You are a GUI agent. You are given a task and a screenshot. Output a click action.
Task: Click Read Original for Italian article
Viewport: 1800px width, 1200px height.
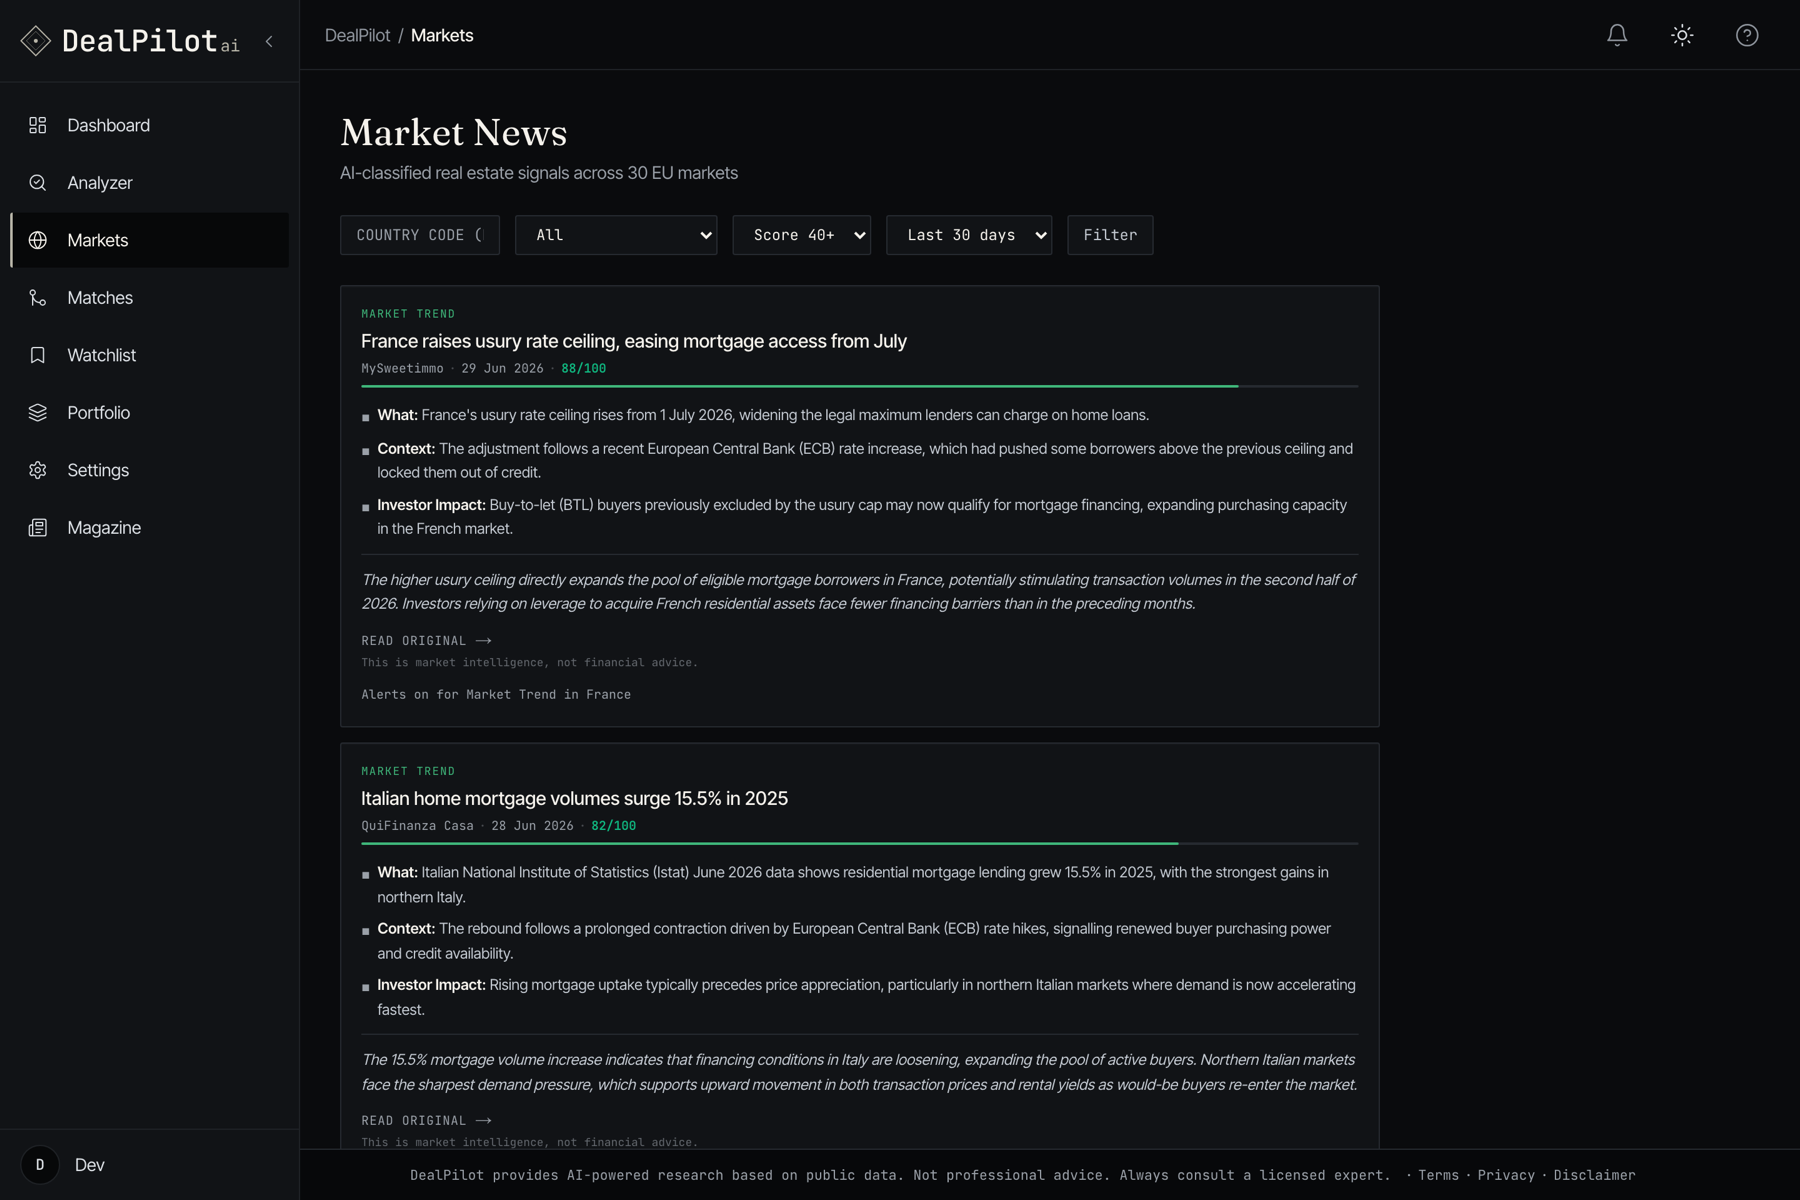coord(426,1121)
